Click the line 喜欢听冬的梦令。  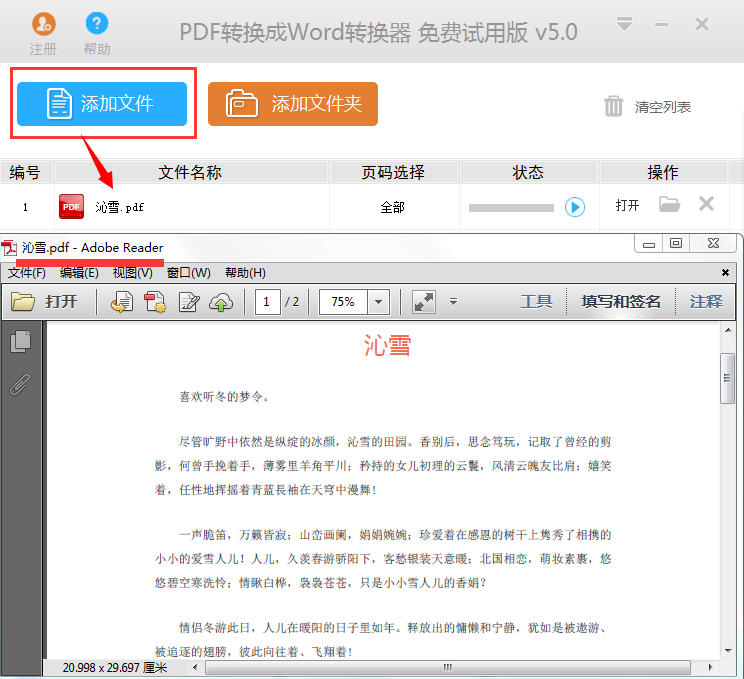(x=224, y=396)
